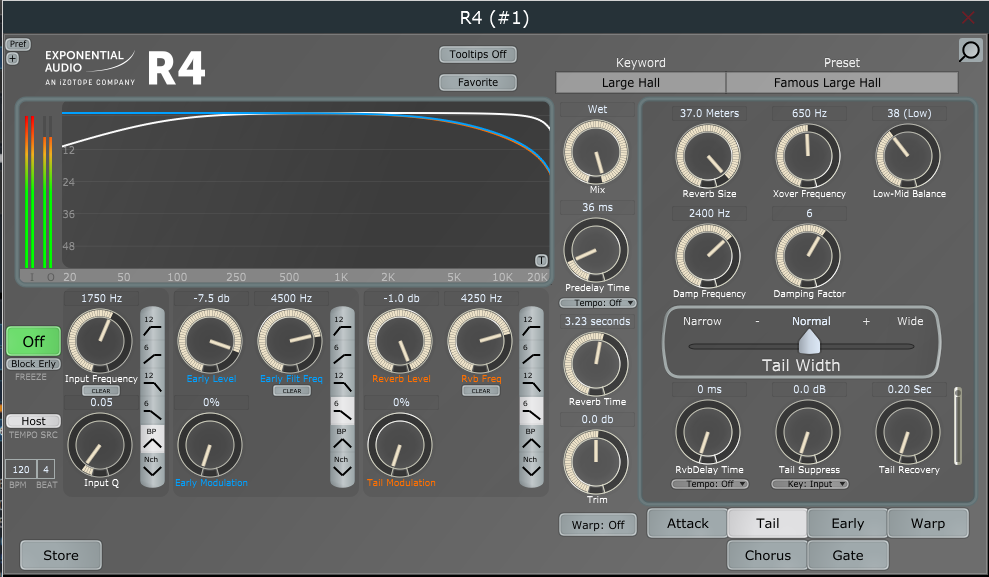Select 12 dB high-pass shape for Early filter

click(x=342, y=324)
